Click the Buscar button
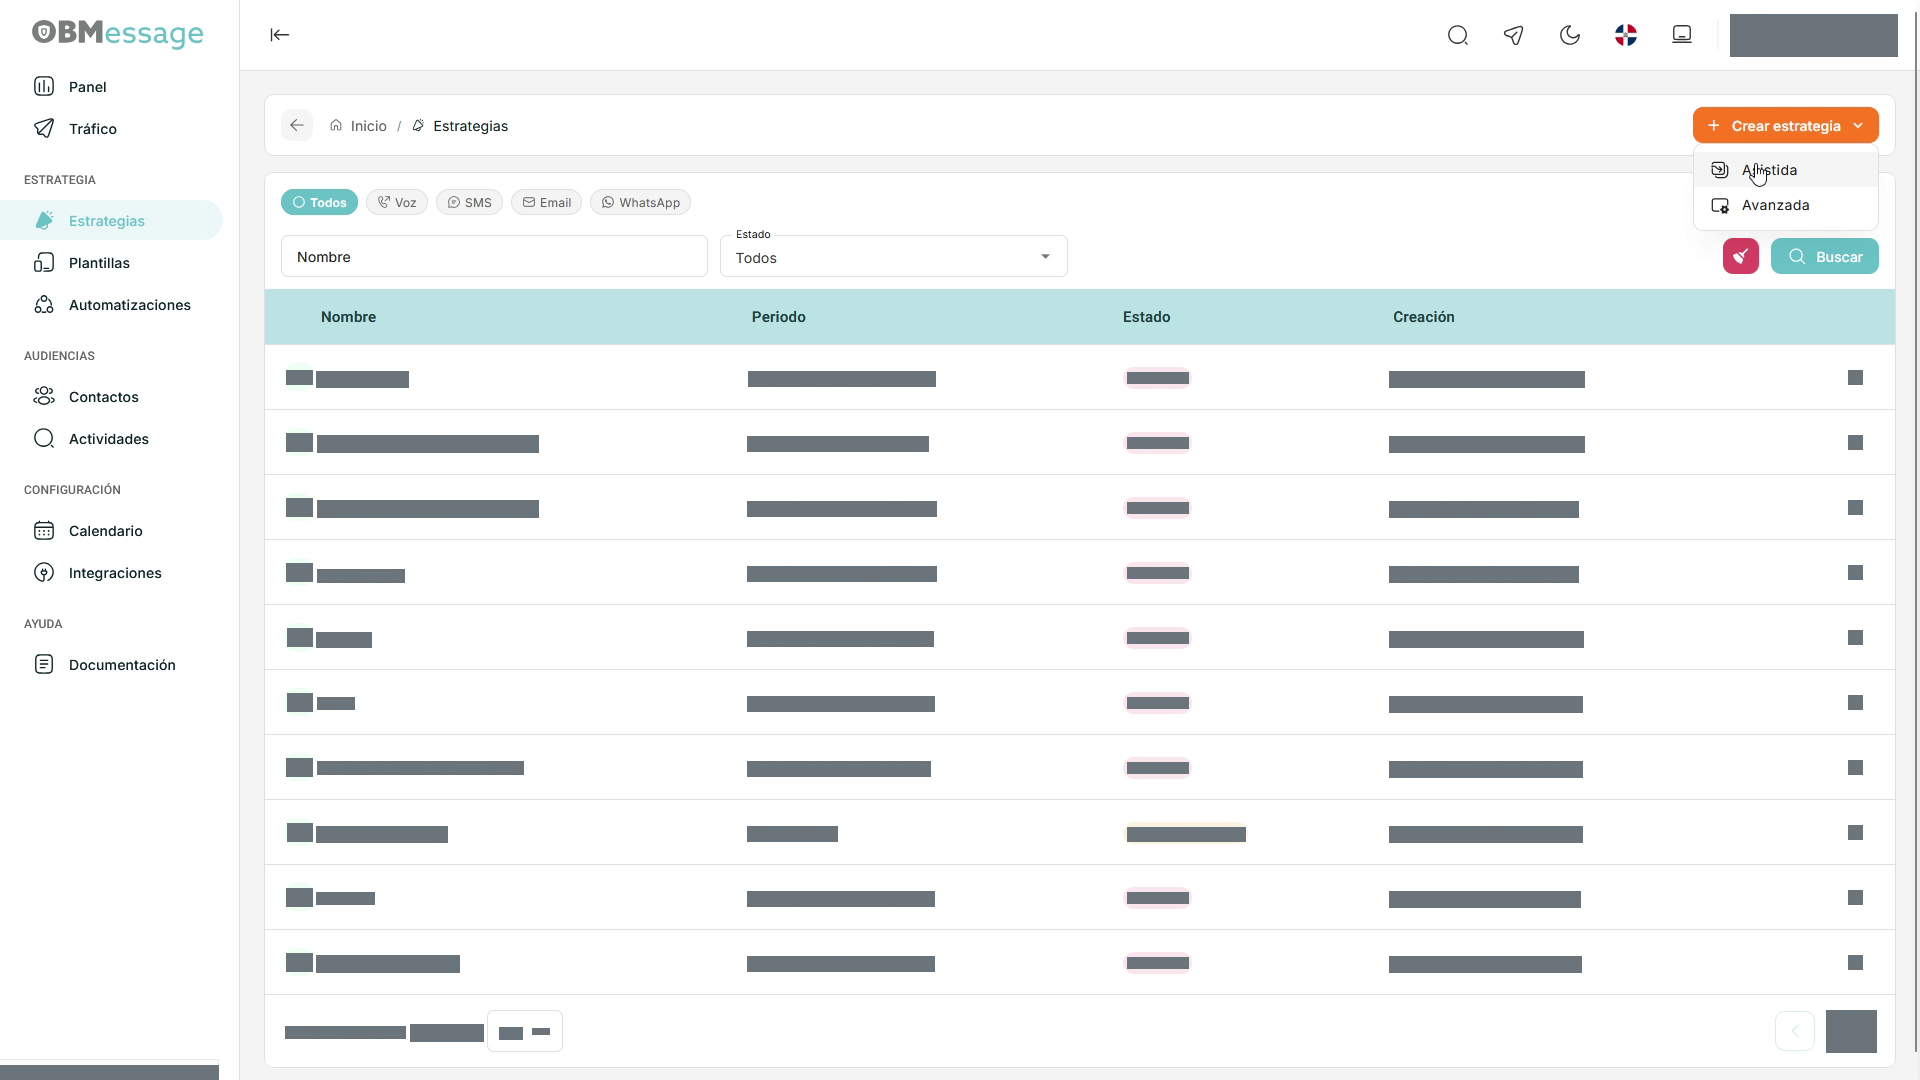The height and width of the screenshot is (1080, 1920). point(1825,256)
